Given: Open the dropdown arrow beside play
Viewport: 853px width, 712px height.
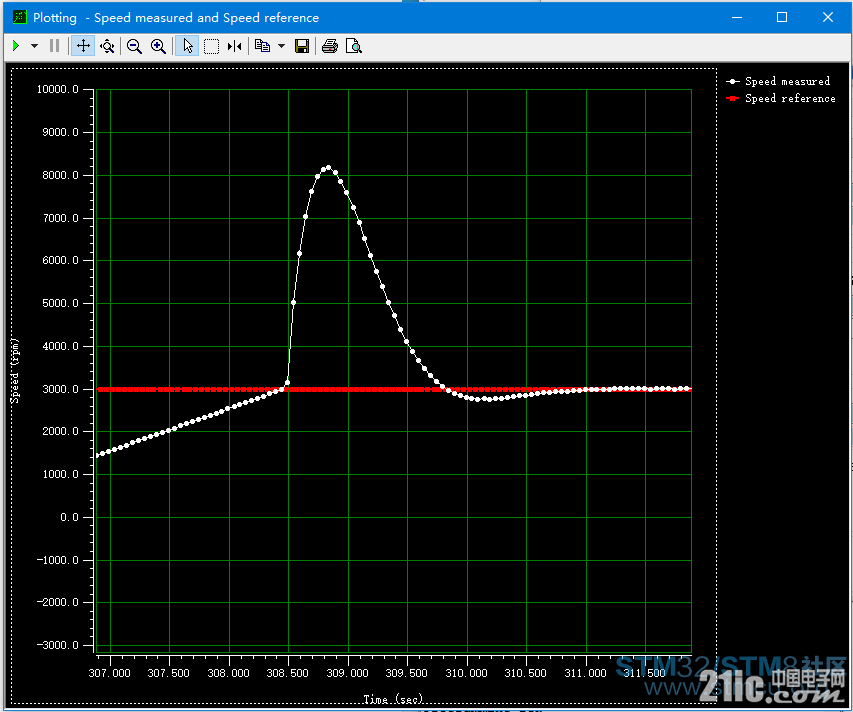Looking at the screenshot, I should (x=34, y=46).
